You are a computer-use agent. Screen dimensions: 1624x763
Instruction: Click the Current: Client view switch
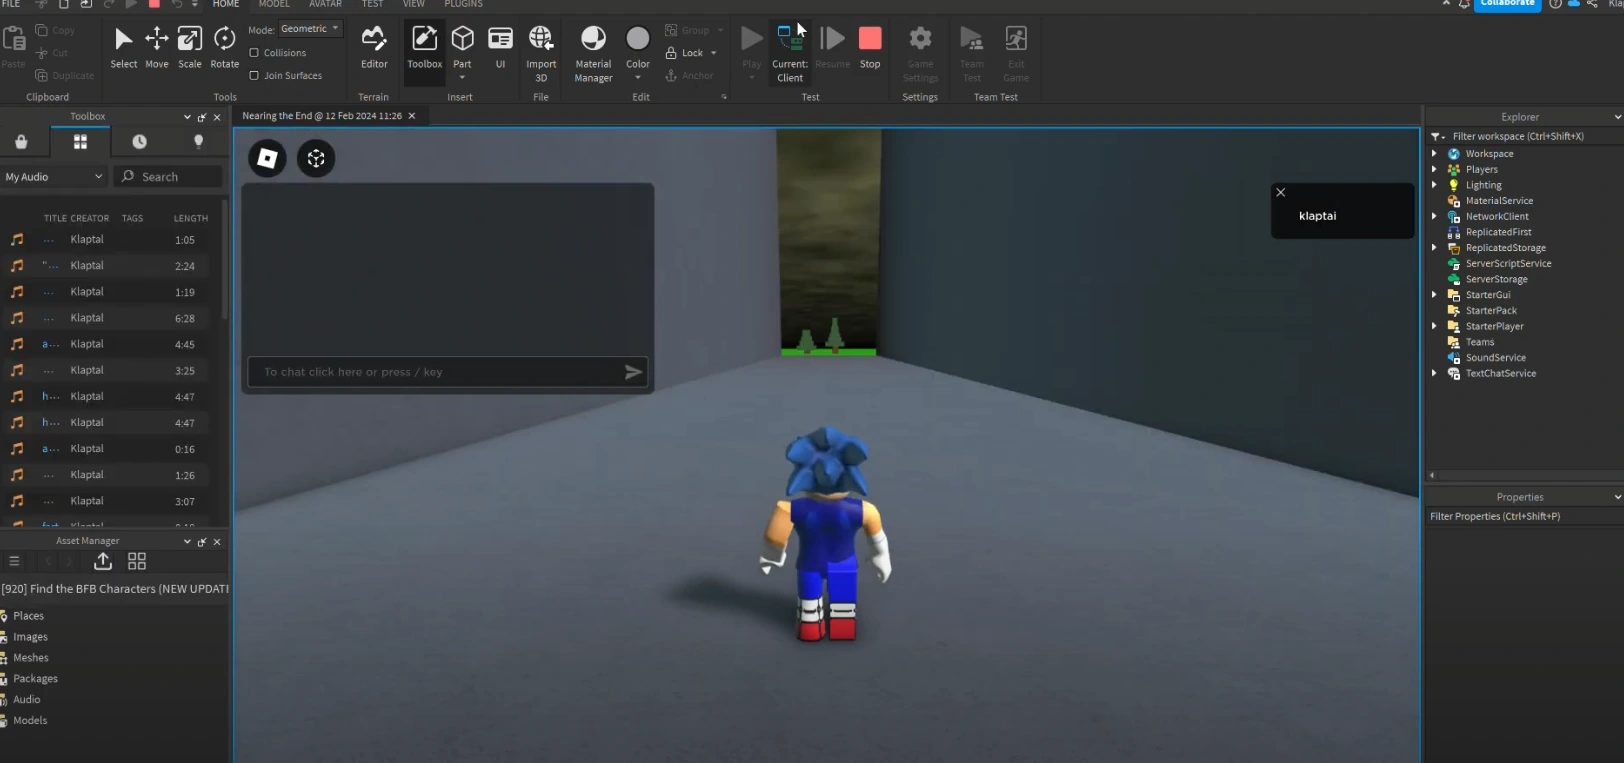pyautogui.click(x=790, y=53)
